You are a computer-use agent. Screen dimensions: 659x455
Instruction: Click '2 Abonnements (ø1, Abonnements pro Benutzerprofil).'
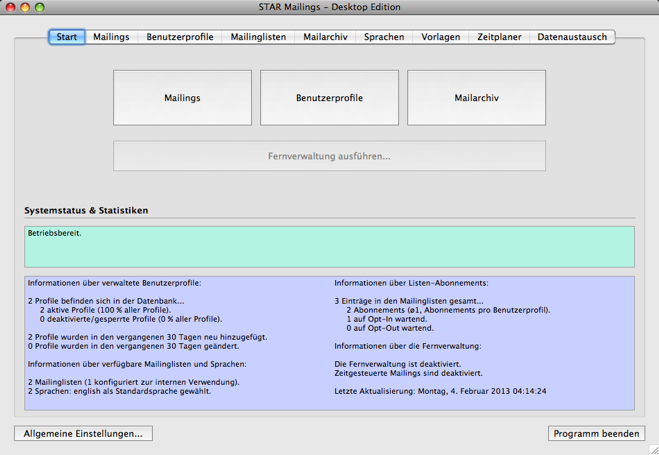pyautogui.click(x=448, y=310)
